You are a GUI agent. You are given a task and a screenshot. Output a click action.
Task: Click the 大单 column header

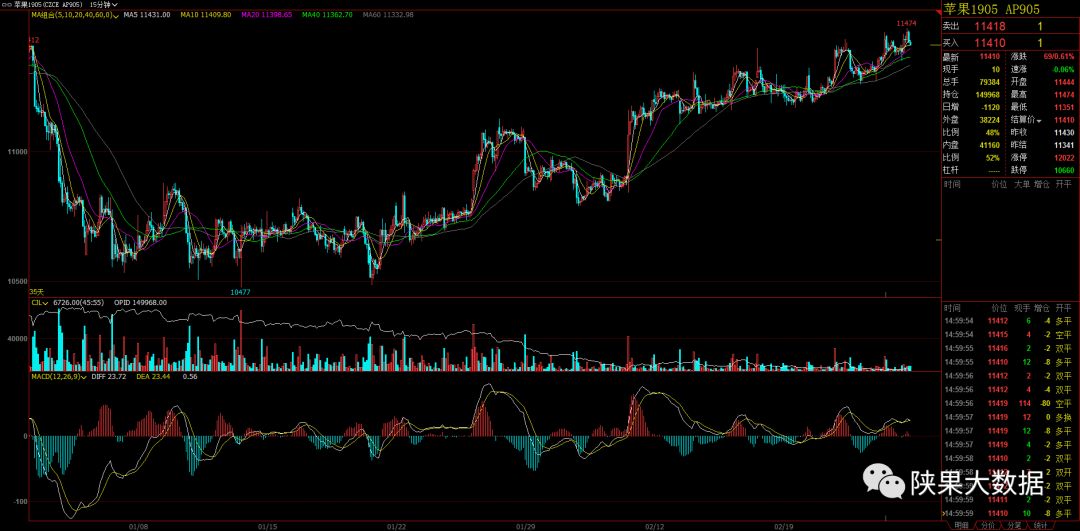[x=1021, y=185]
